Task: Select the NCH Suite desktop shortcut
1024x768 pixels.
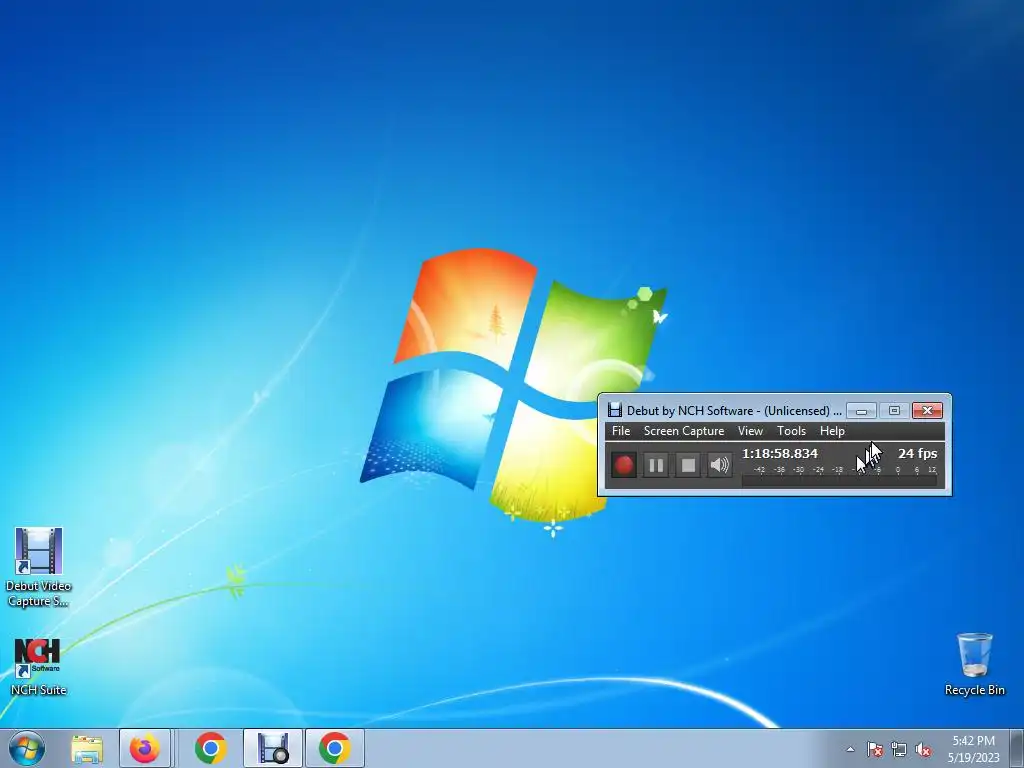Action: coord(38,667)
